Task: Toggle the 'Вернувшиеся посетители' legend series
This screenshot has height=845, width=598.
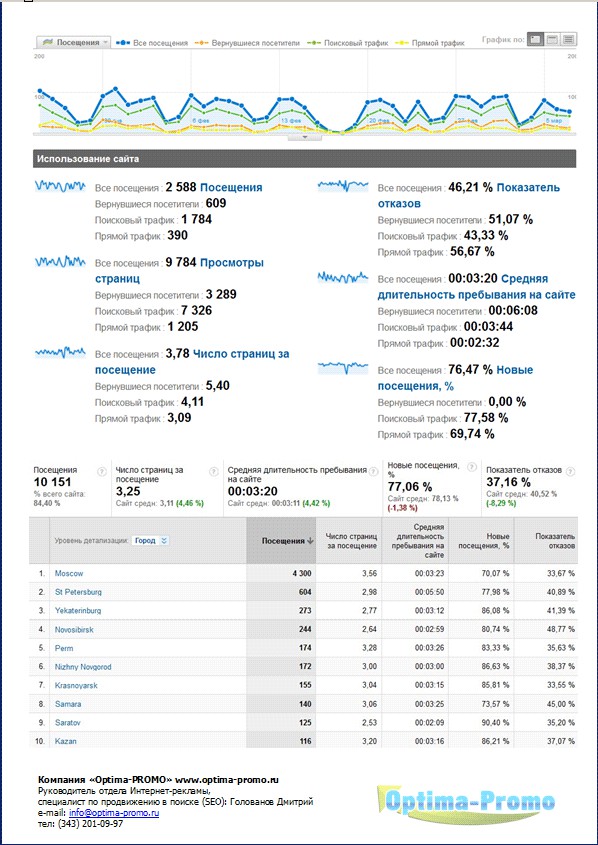Action: point(247,43)
